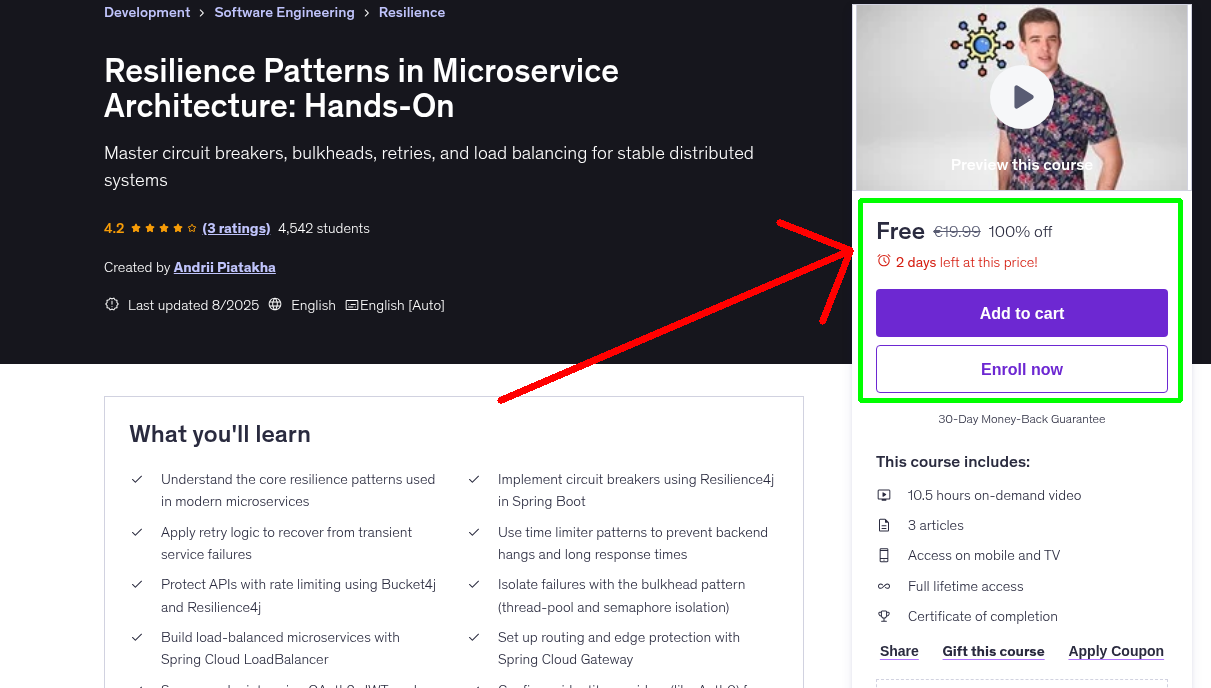Click the globe icon next to English language
The image size is (1211, 688).
coord(275,305)
